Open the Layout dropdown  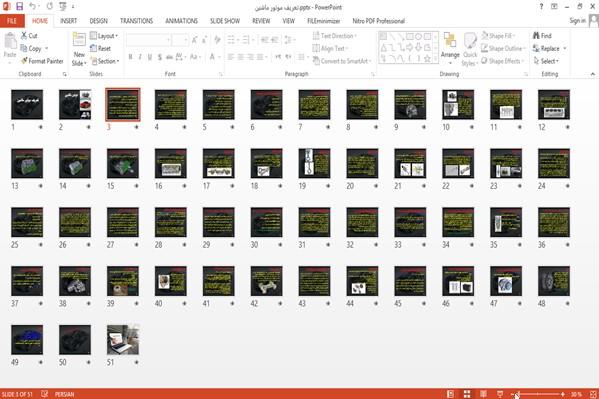click(x=104, y=36)
